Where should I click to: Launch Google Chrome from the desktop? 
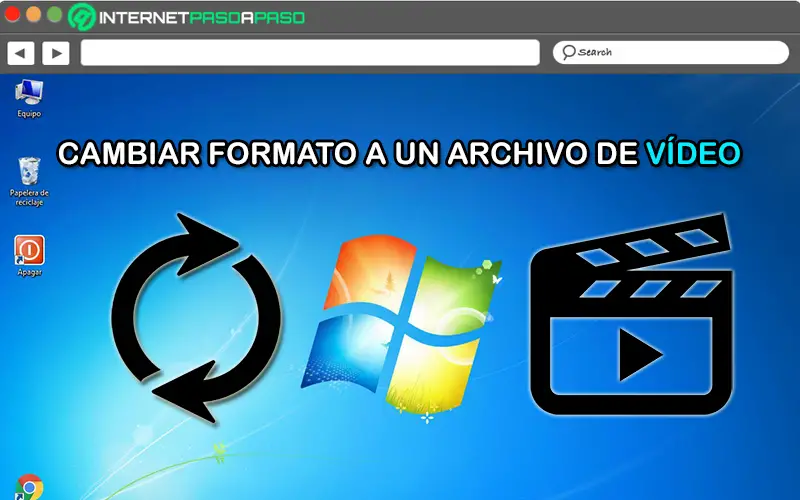coord(29,488)
